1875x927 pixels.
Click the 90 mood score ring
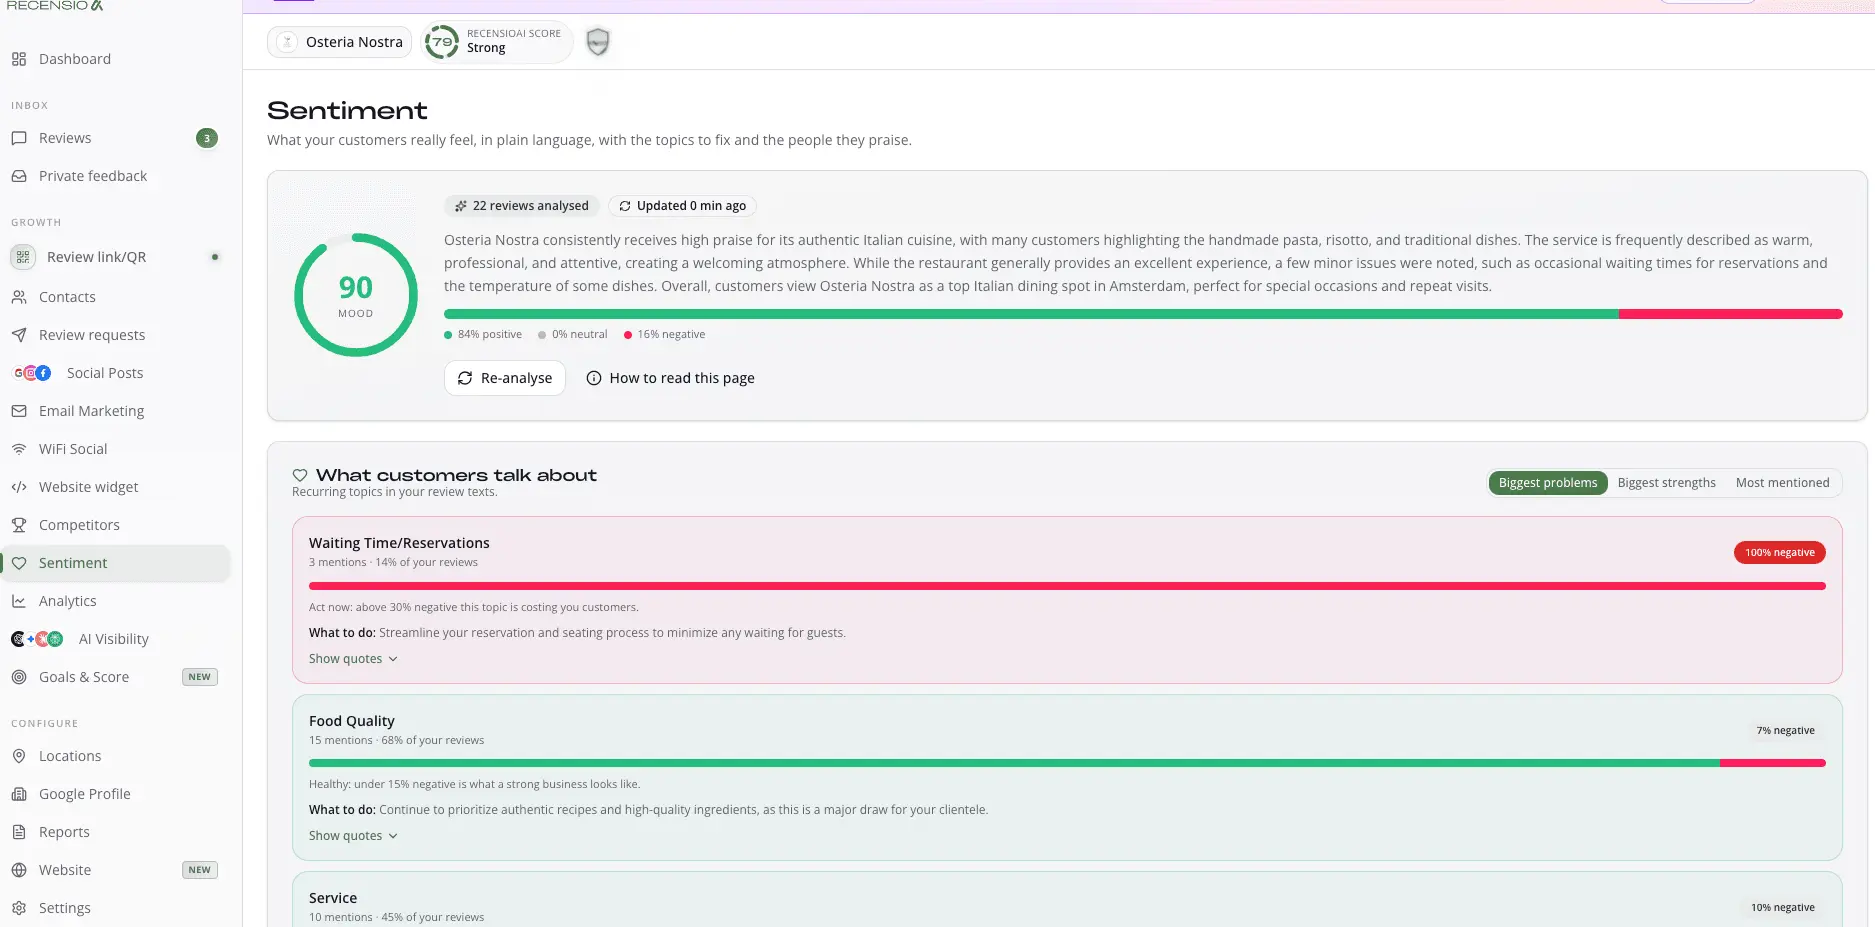356,295
